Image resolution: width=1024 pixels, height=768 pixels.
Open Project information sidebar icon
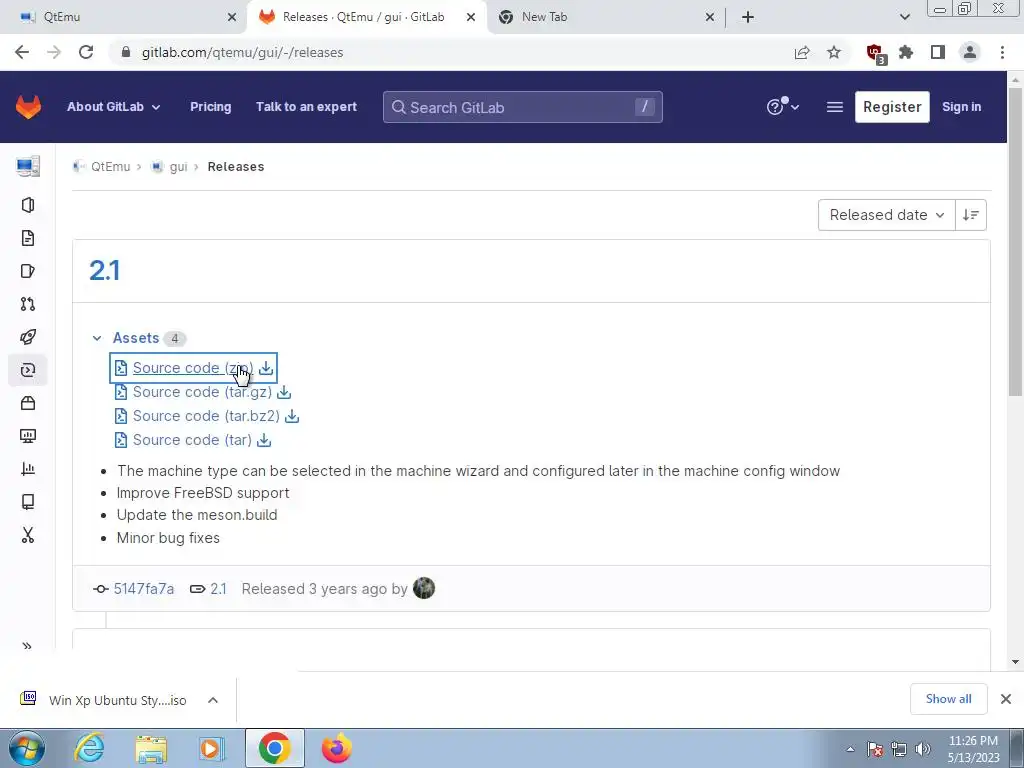[28, 205]
